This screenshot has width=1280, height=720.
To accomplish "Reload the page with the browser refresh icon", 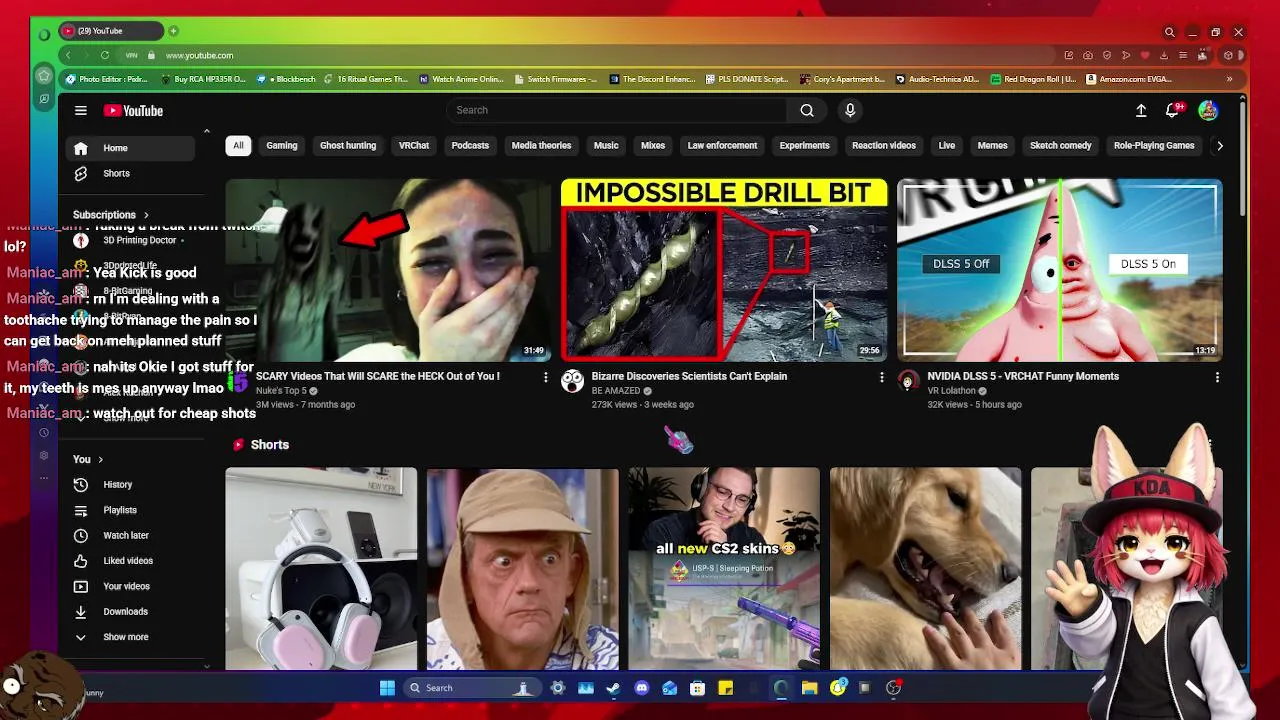I will click(105, 55).
